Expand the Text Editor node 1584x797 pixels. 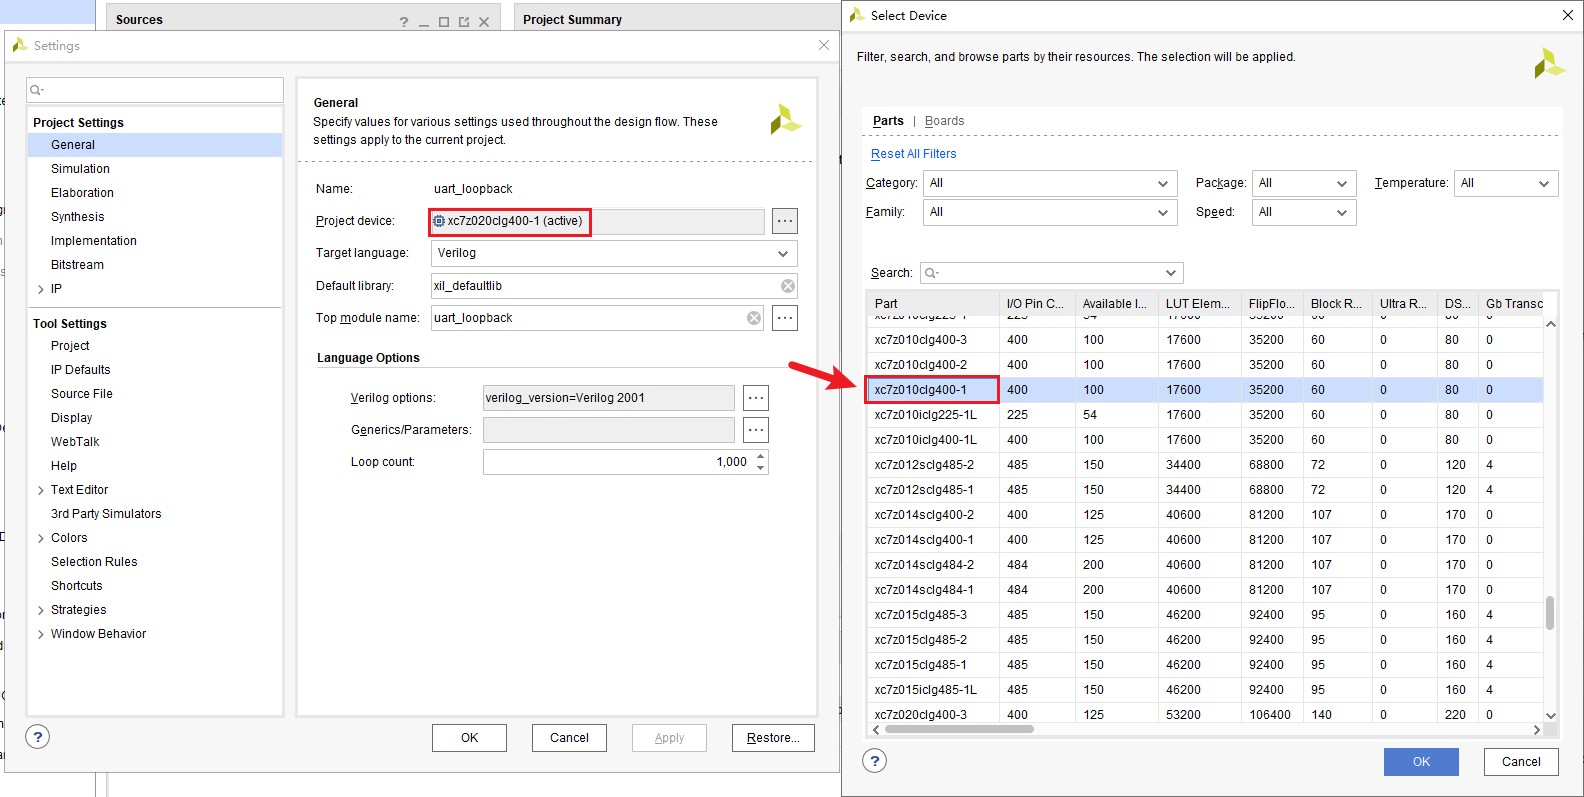click(x=40, y=490)
